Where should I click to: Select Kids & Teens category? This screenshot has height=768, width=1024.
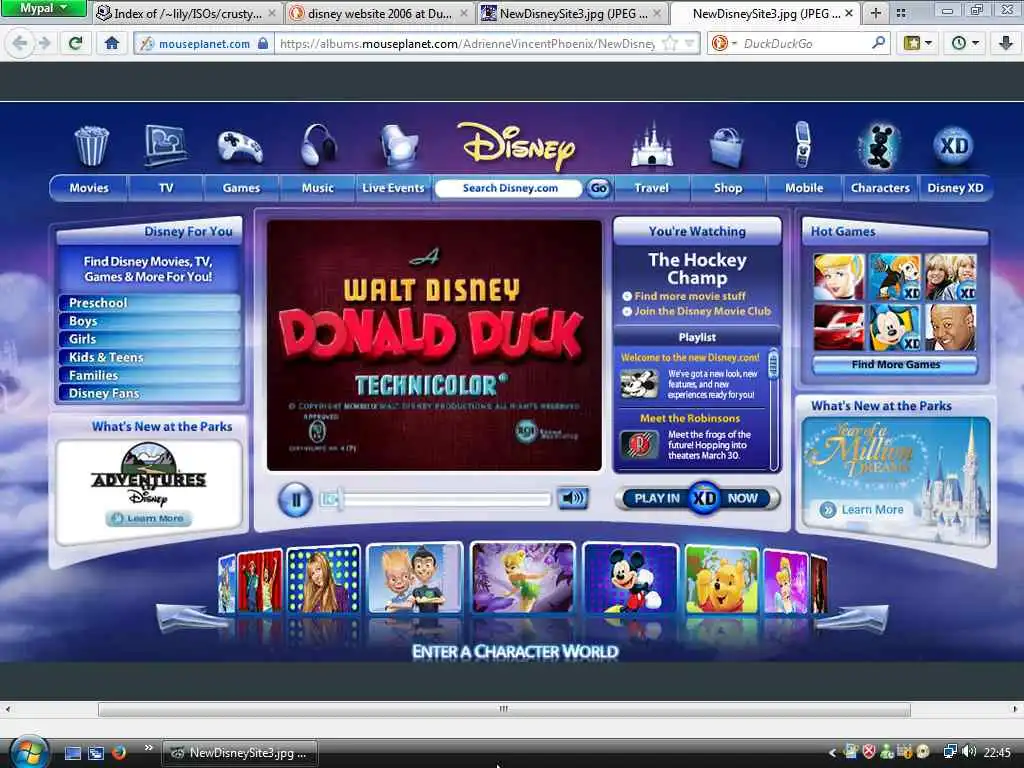(x=149, y=357)
